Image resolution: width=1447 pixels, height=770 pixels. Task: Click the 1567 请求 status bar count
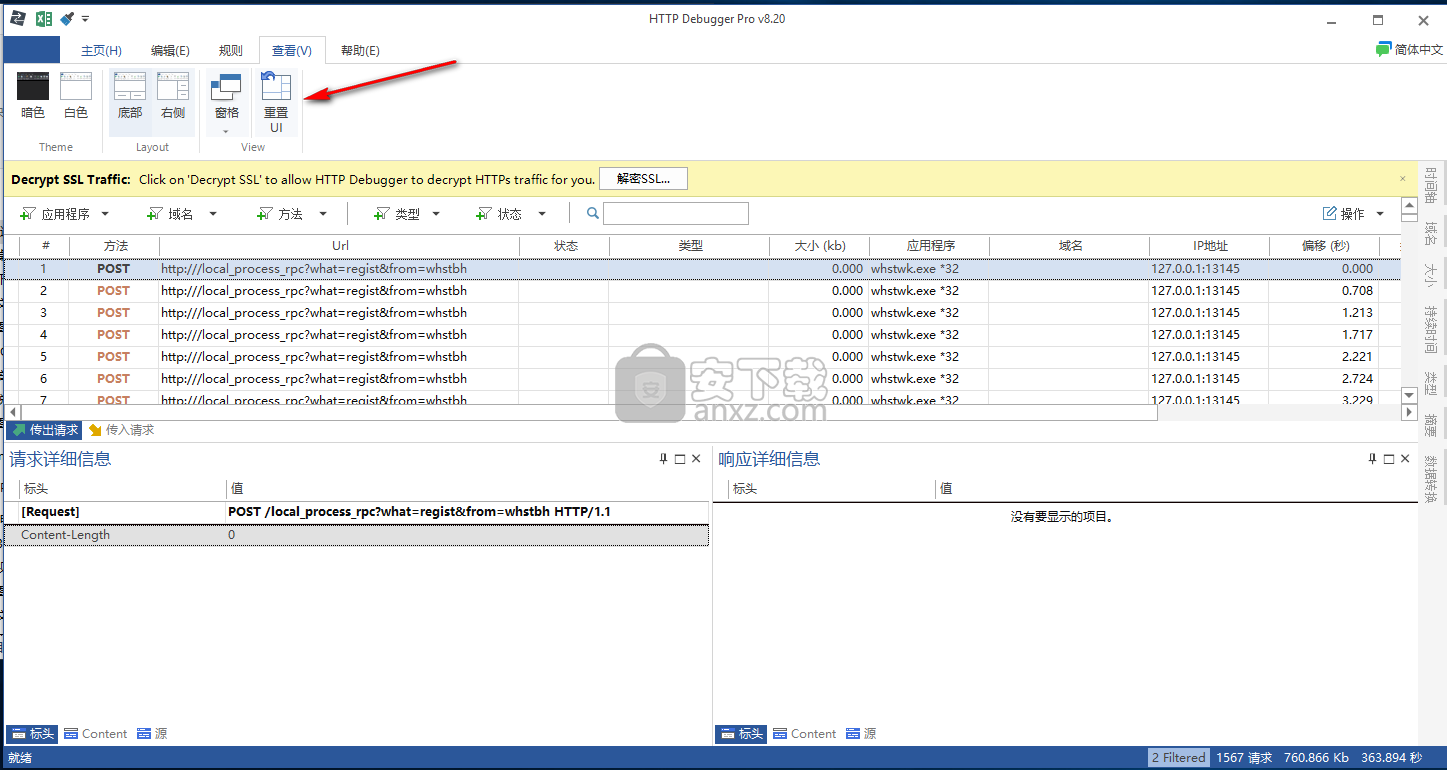tap(1244, 758)
